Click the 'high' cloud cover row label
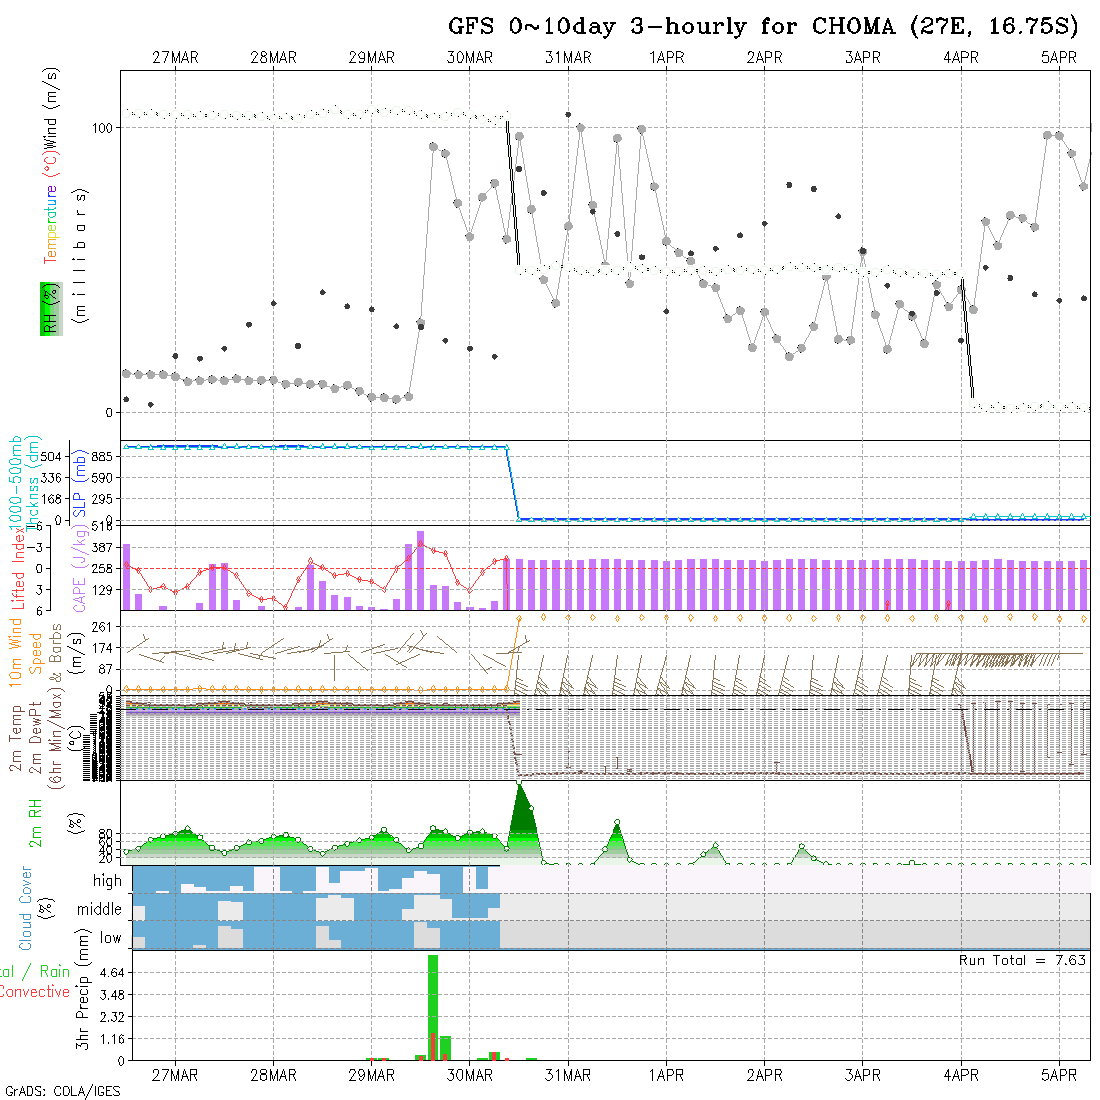The image size is (1100, 1100). (x=107, y=881)
